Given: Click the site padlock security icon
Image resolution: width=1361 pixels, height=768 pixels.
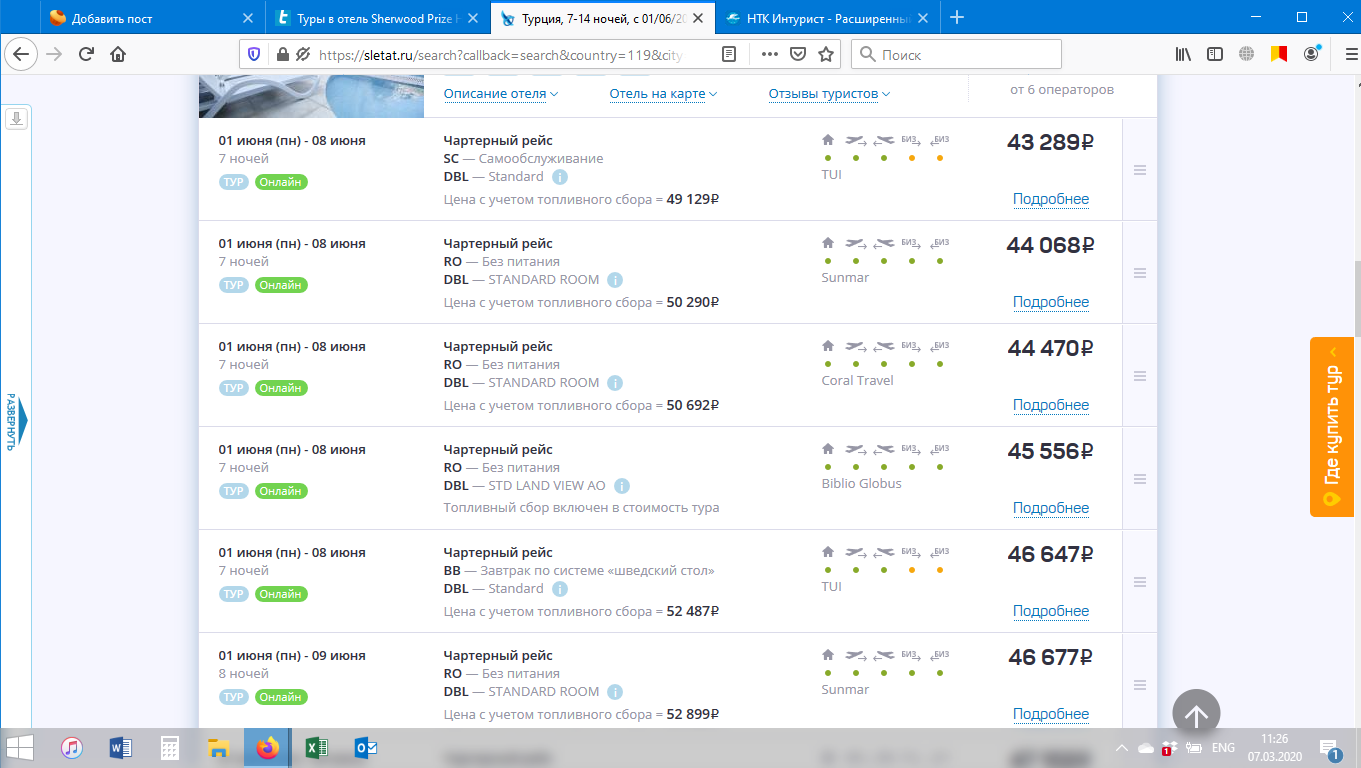Looking at the screenshot, I should pos(282,54).
